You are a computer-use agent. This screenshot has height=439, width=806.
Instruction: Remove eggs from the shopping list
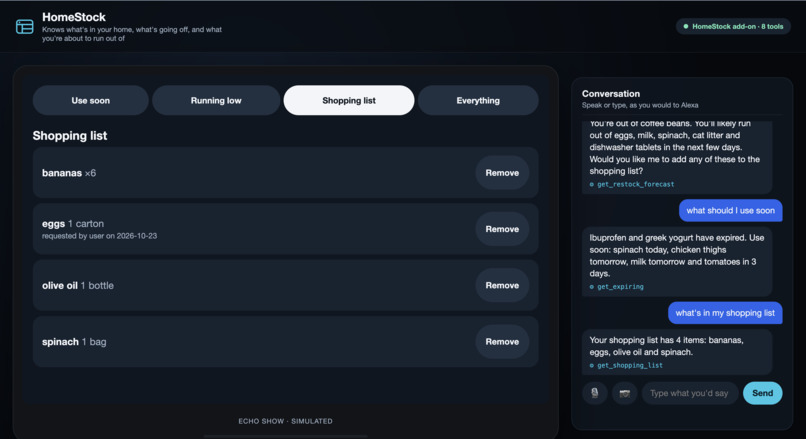coord(502,229)
